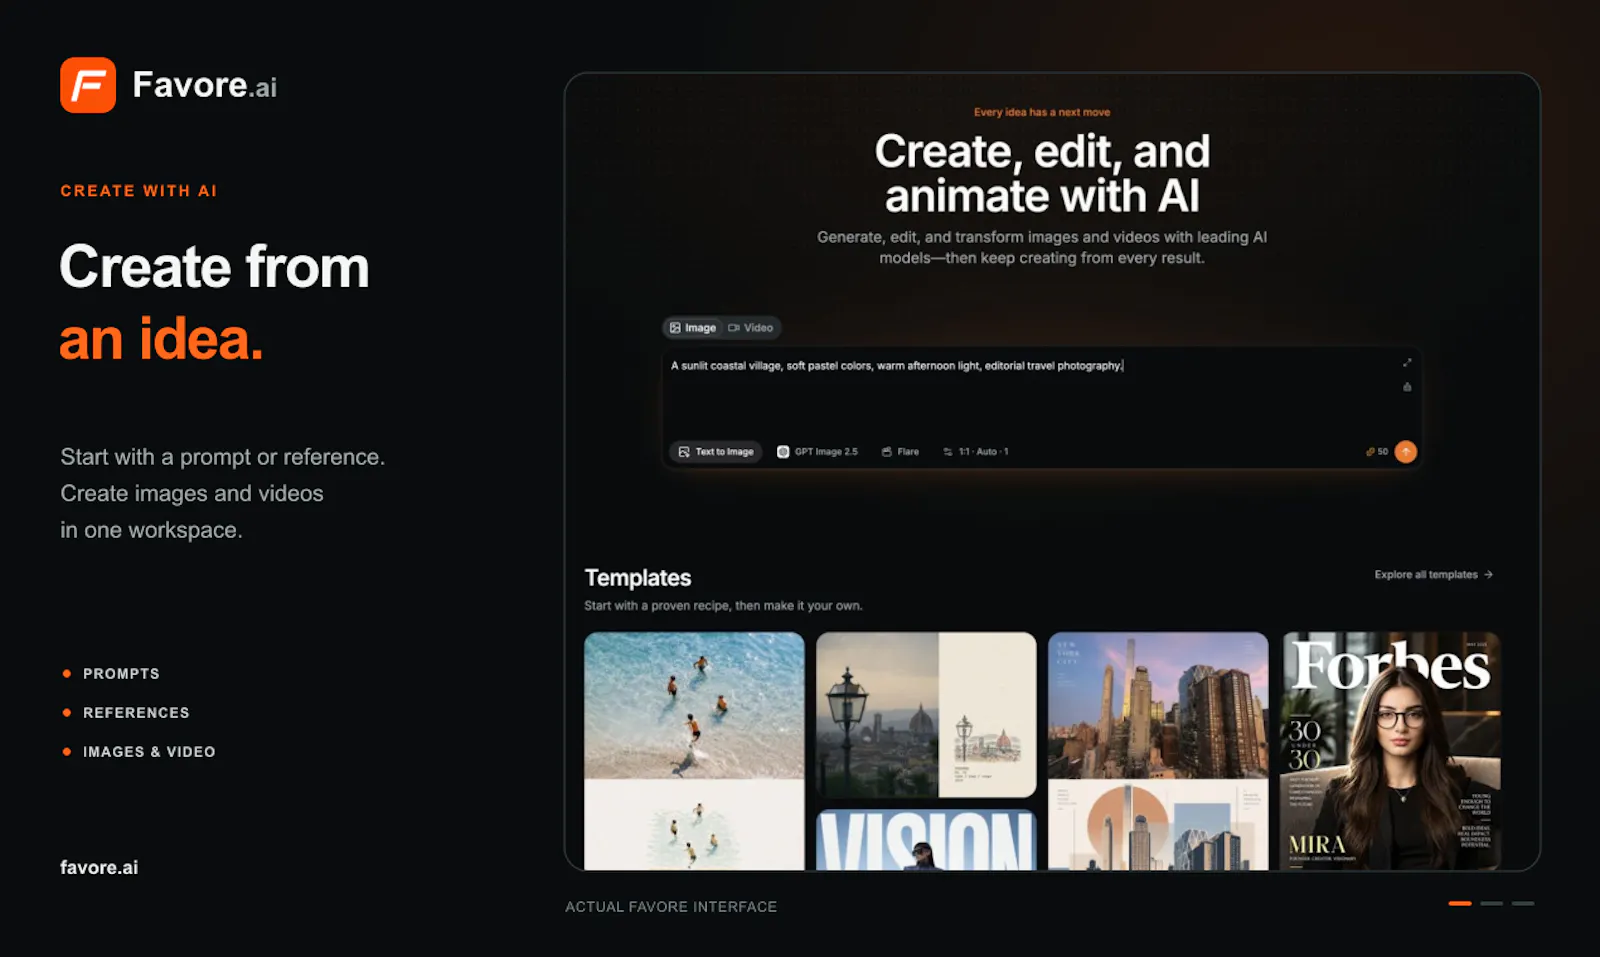Viewport: 1600px width, 957px height.
Task: Open the GPT Image 2.5 model dropdown
Action: click(818, 452)
